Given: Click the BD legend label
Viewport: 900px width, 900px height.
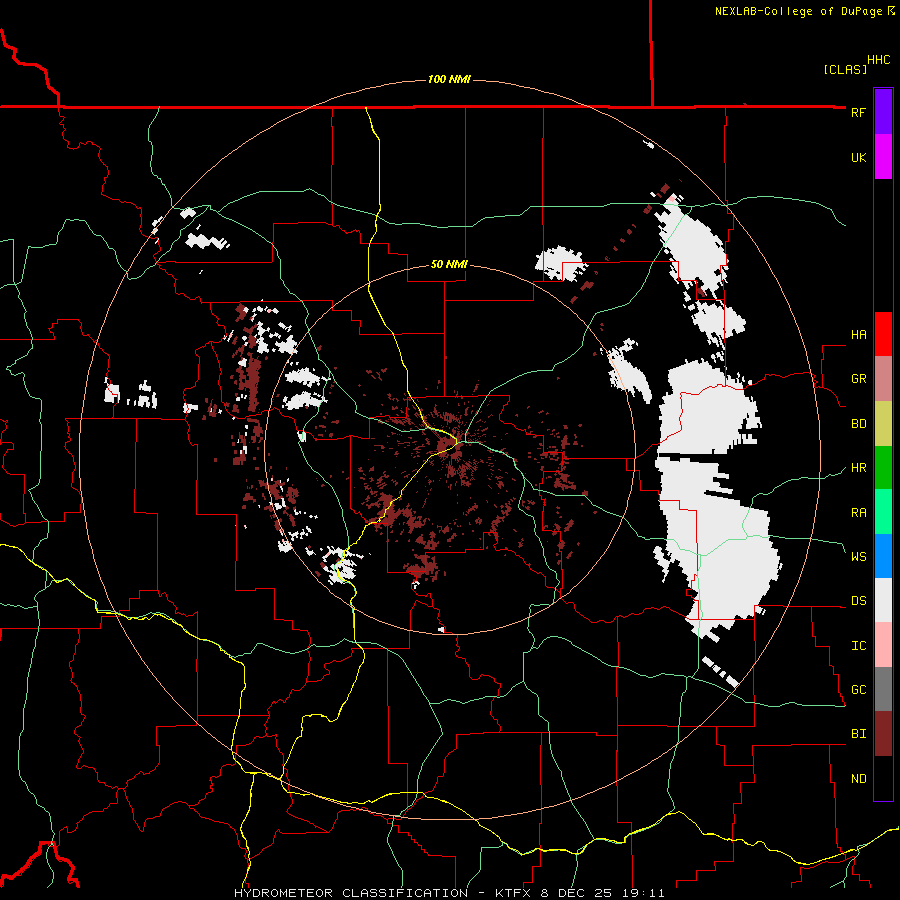Looking at the screenshot, I should tap(858, 424).
